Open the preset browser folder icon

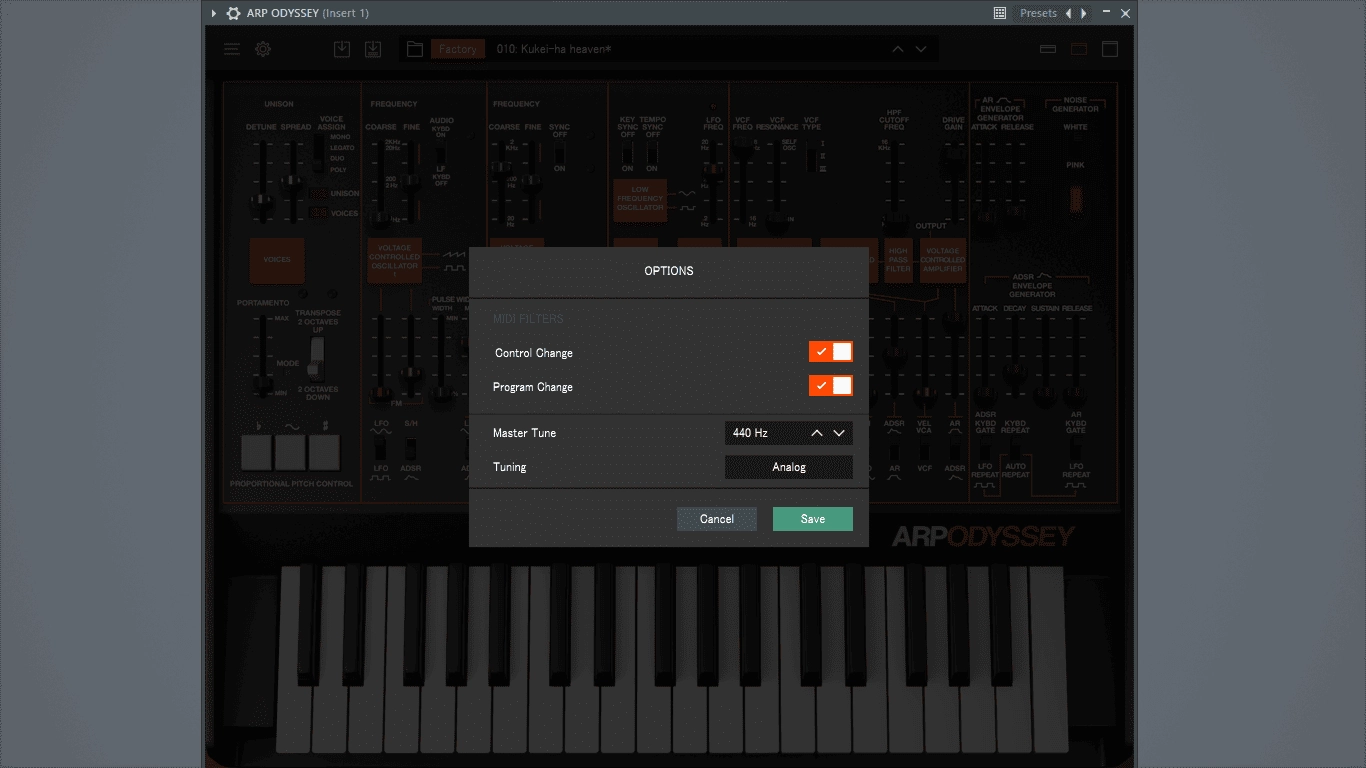pyautogui.click(x=415, y=49)
